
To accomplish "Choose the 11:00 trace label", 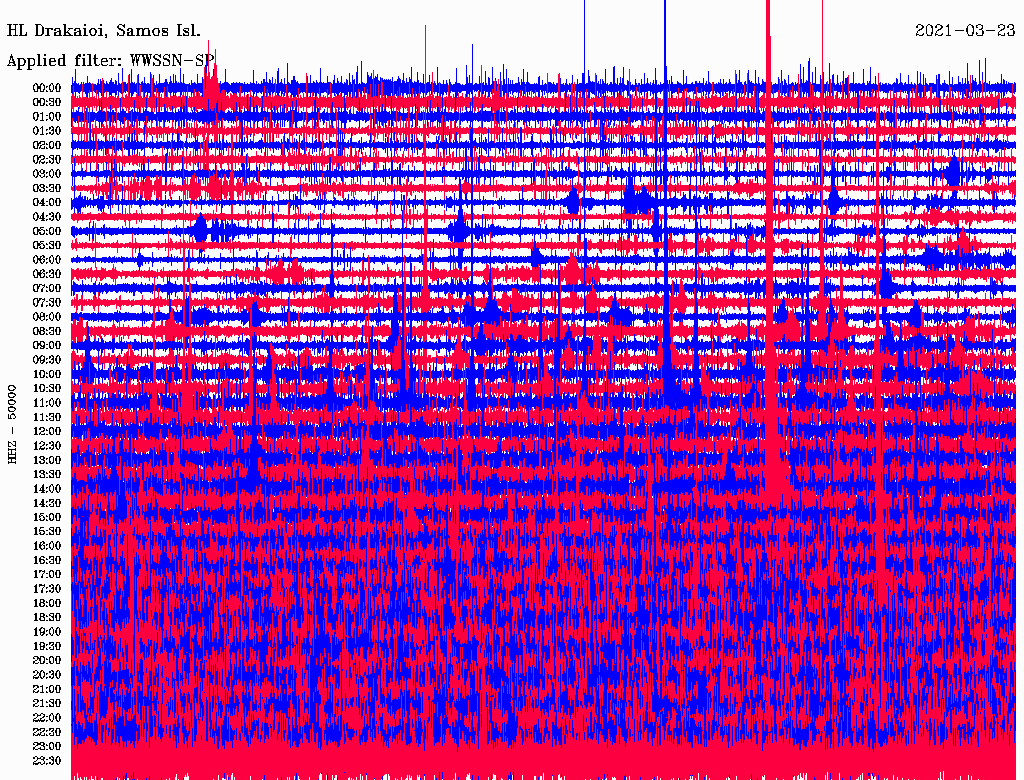I will (47, 403).
